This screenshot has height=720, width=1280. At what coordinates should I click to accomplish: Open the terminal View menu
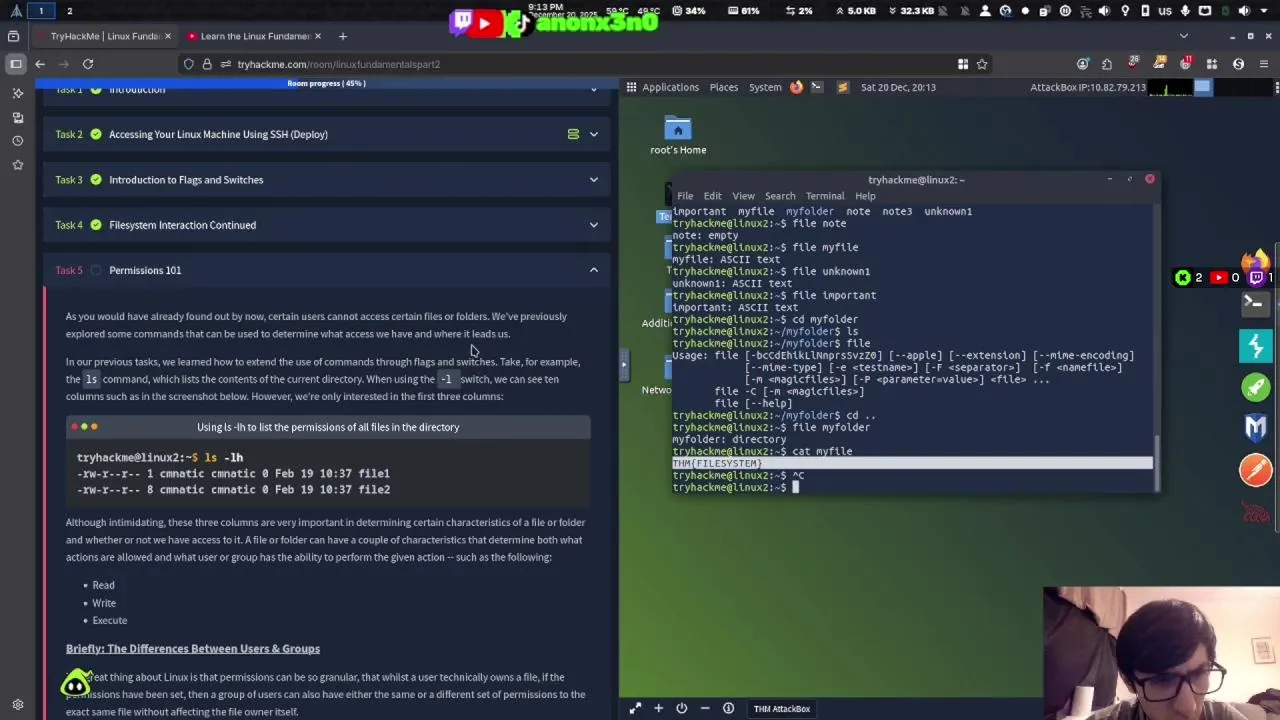tap(743, 196)
